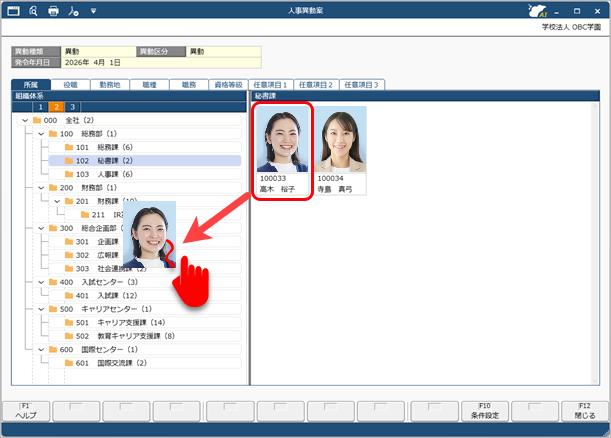
Task: Click the window menu icon in title bar
Action: [13, 11]
